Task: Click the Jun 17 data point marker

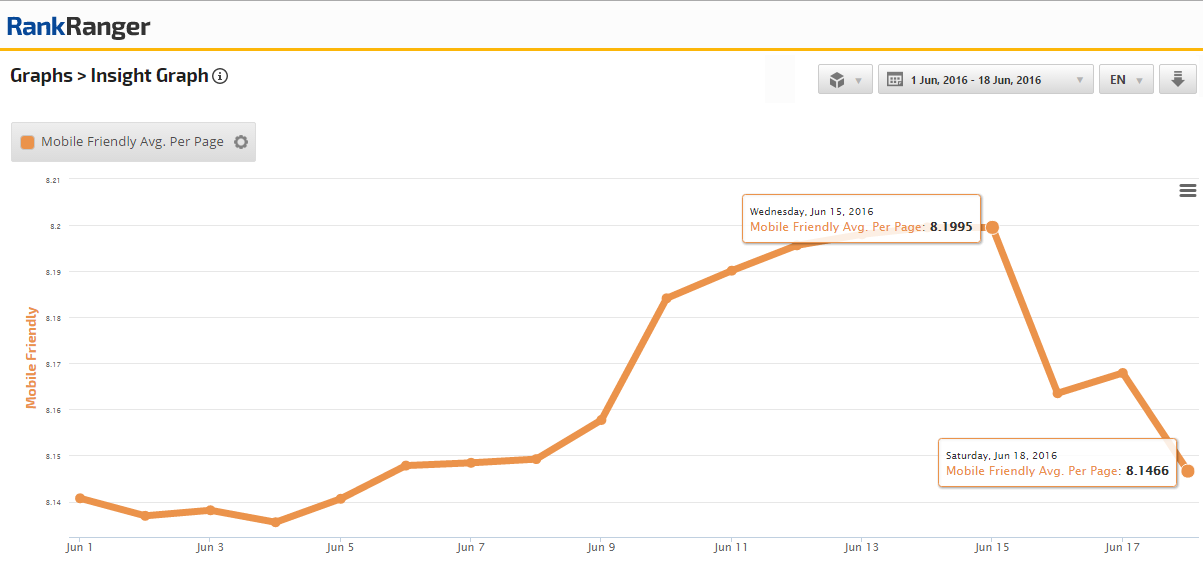Action: tap(1123, 373)
